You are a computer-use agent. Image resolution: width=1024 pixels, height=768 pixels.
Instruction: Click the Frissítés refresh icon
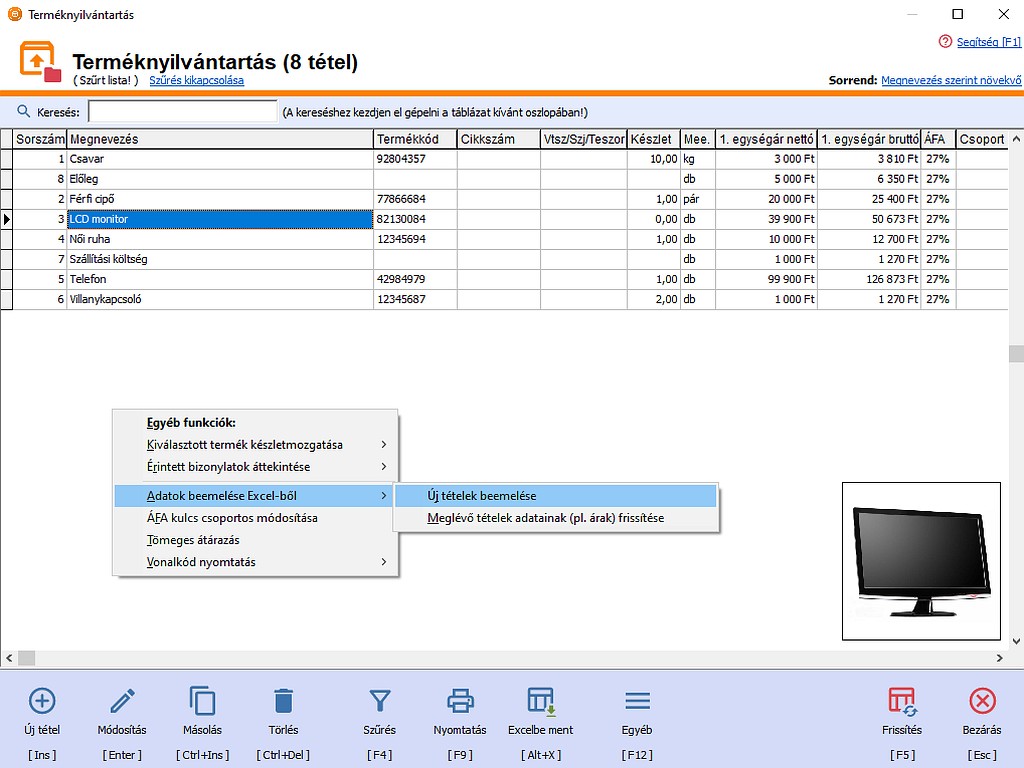click(902, 701)
